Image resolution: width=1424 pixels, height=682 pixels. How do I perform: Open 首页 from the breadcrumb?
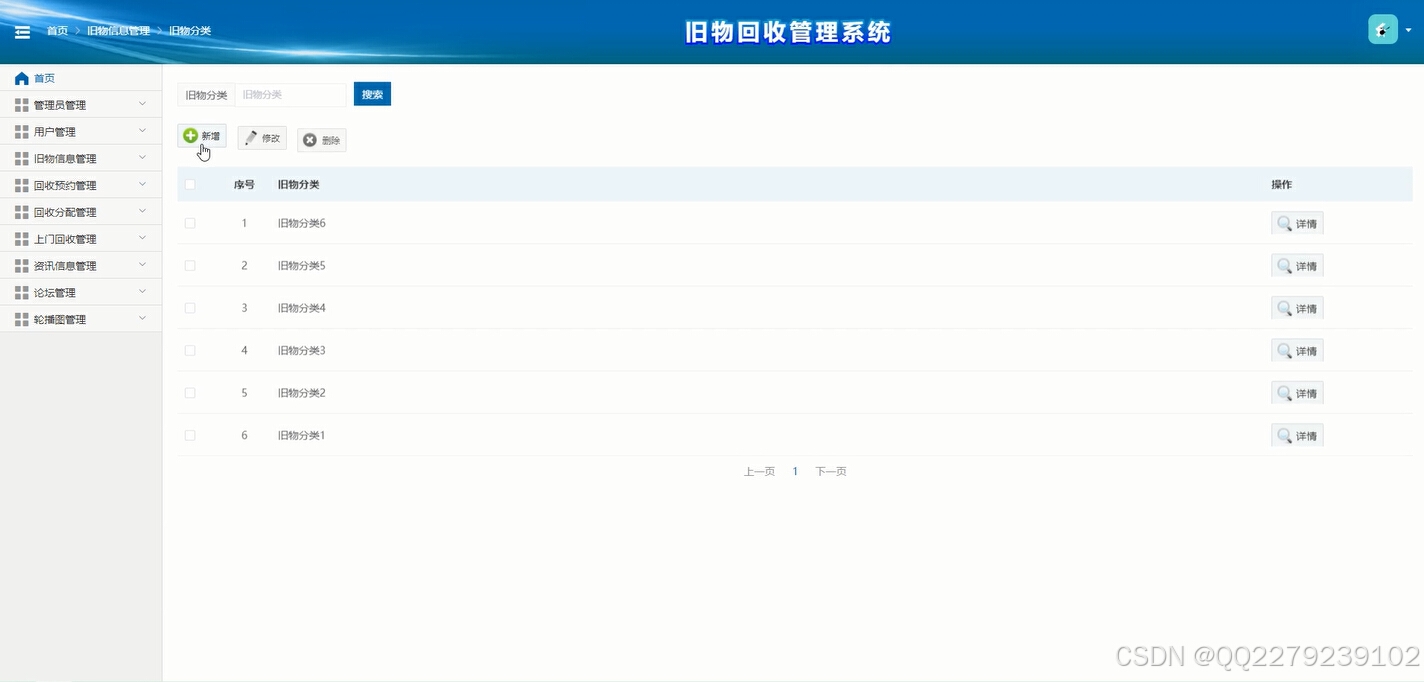pos(57,30)
